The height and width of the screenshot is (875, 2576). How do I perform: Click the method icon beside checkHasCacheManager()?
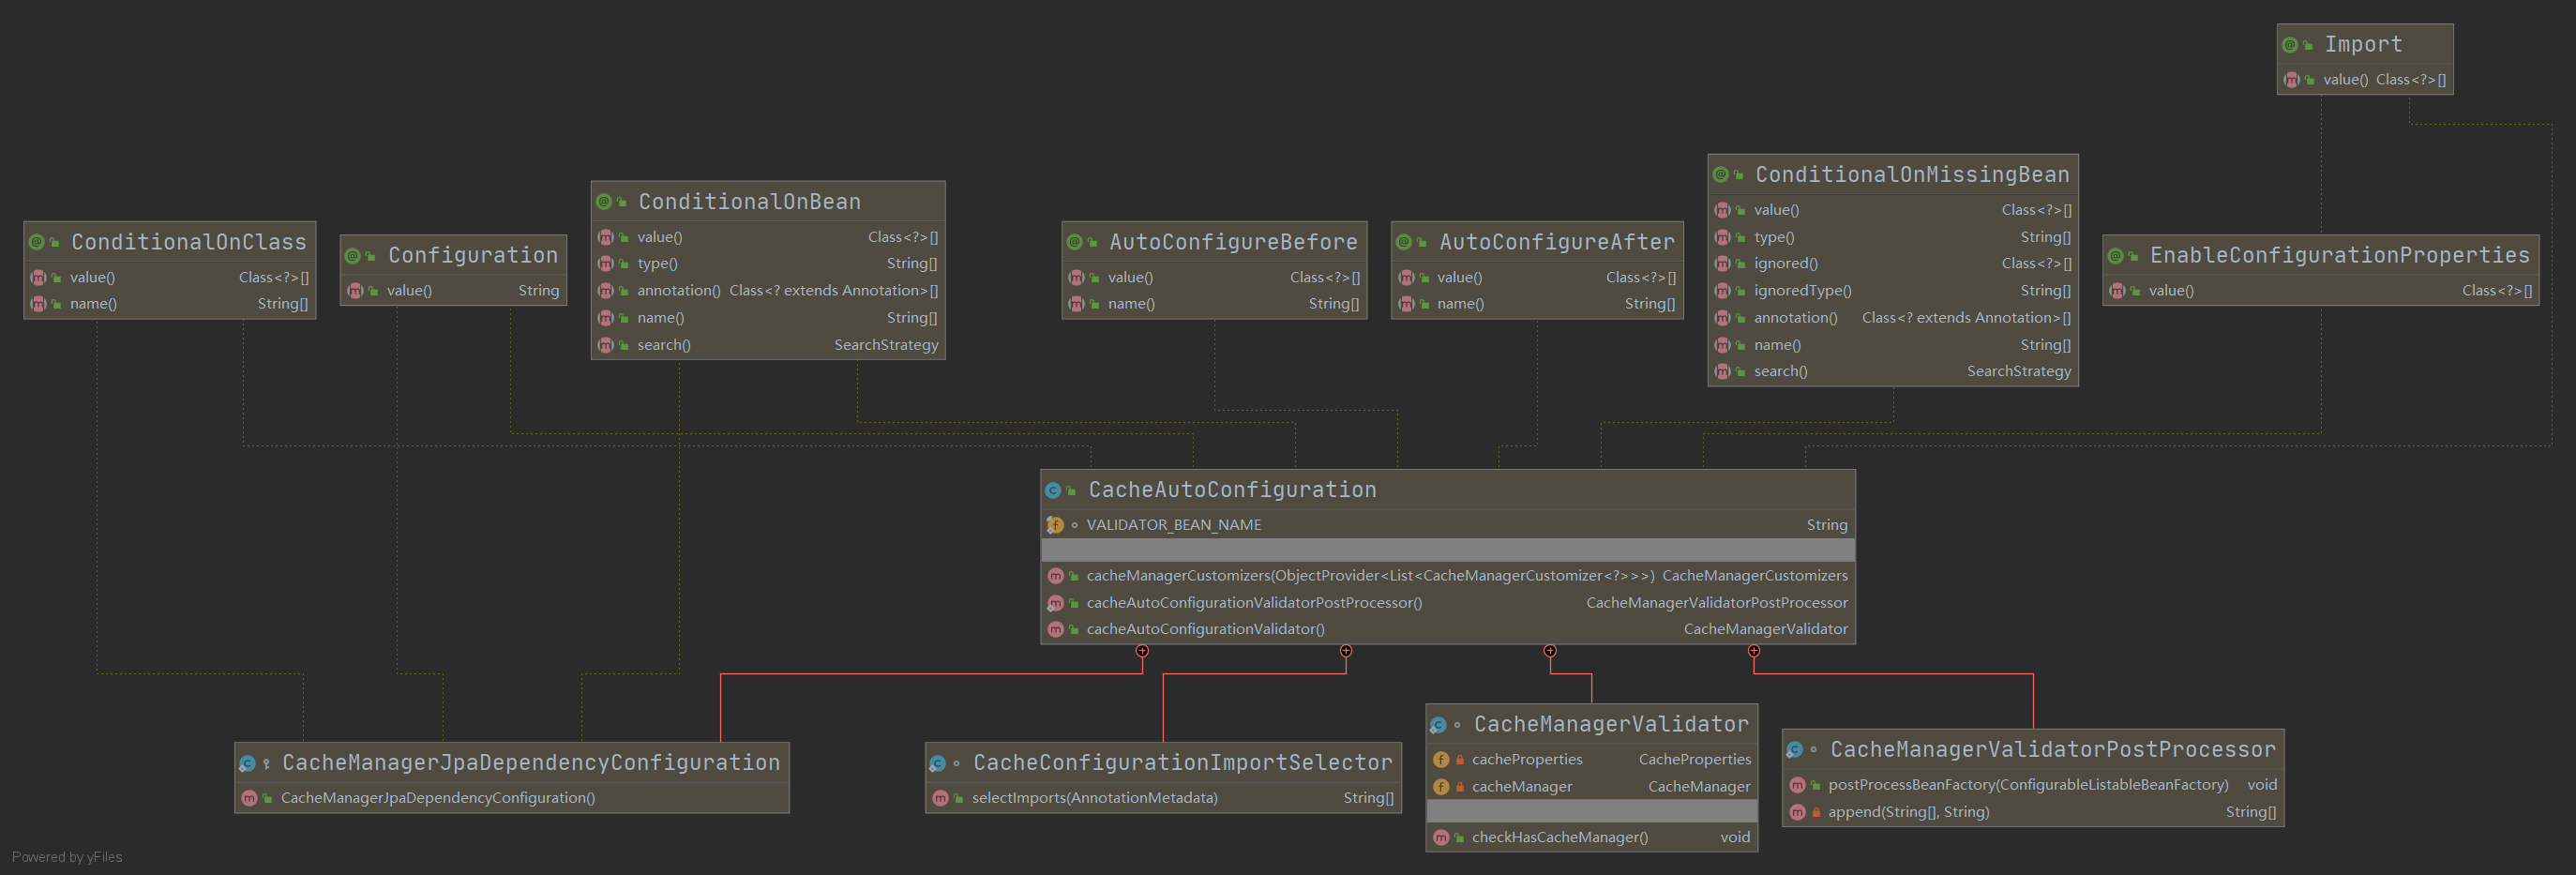pos(1441,838)
